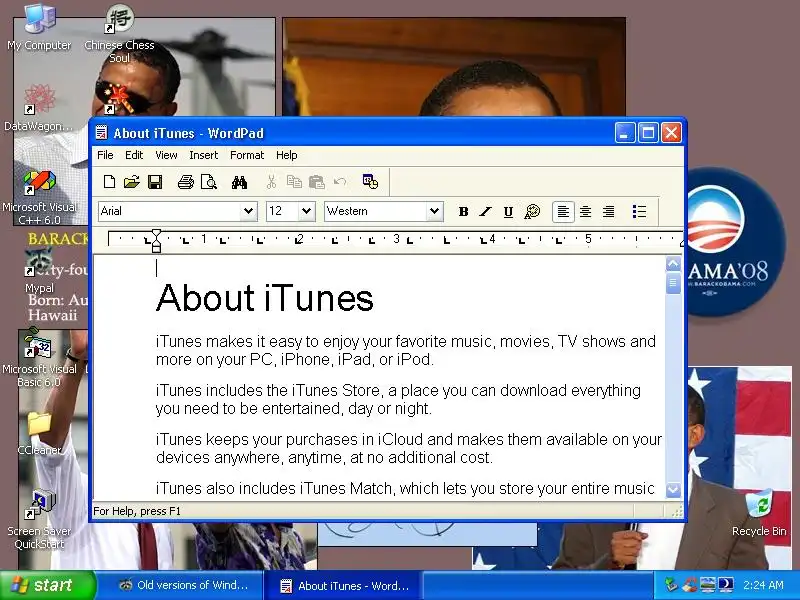Image resolution: width=800 pixels, height=600 pixels.
Task: Select Align Right in the format bar
Action: pos(609,211)
